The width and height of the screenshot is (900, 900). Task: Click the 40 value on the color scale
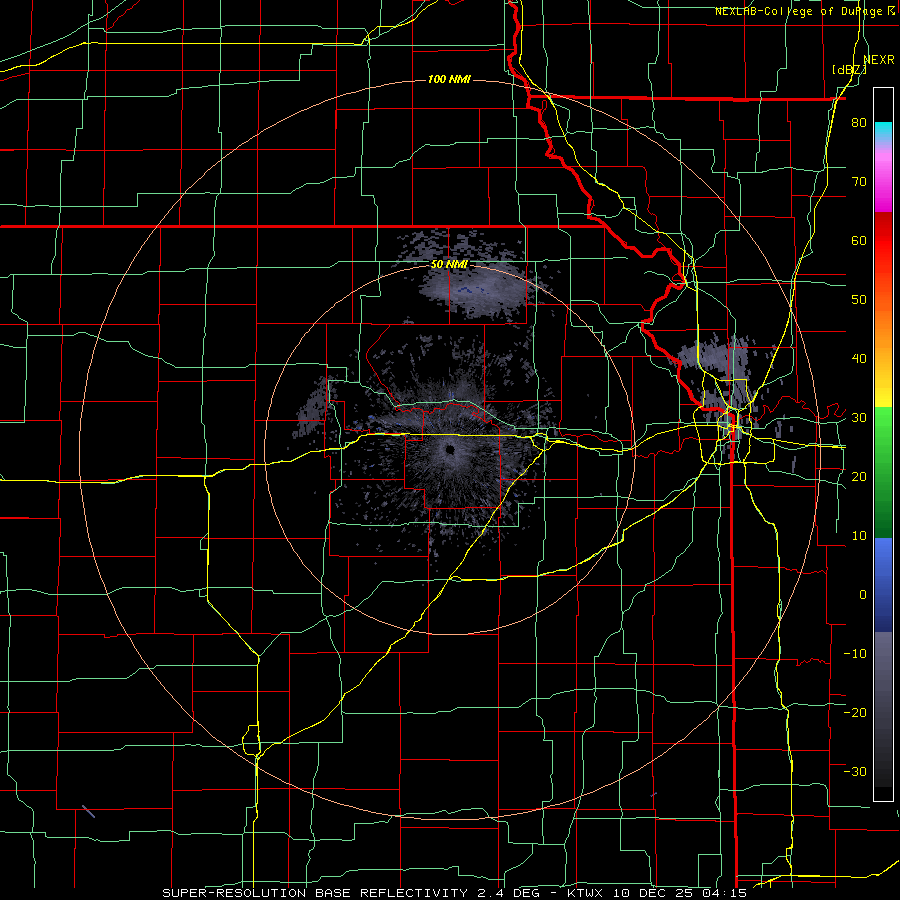(x=859, y=359)
